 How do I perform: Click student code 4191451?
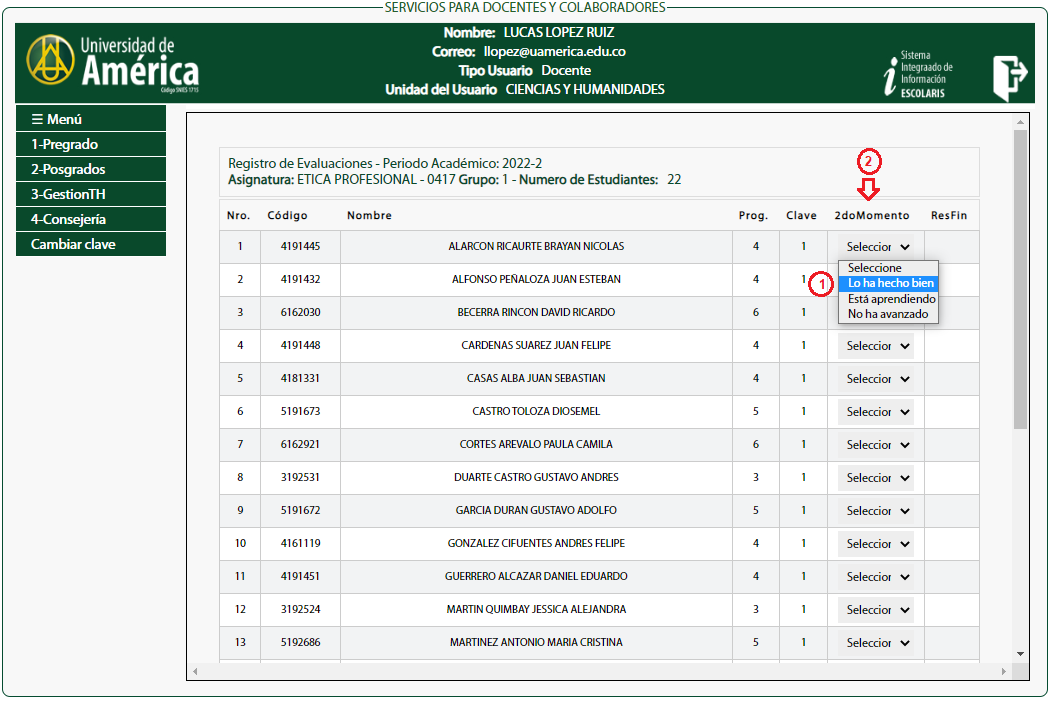300,576
